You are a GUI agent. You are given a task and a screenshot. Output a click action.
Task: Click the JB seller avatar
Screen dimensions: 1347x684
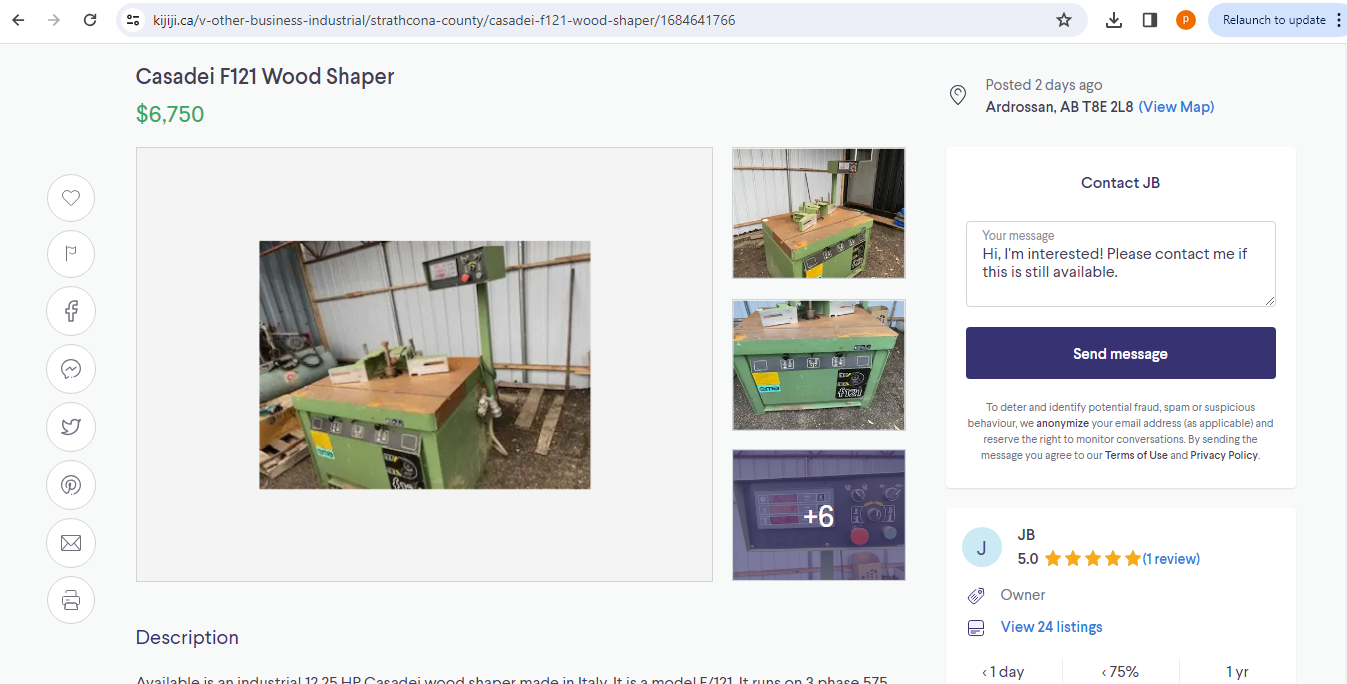pyautogui.click(x=981, y=547)
